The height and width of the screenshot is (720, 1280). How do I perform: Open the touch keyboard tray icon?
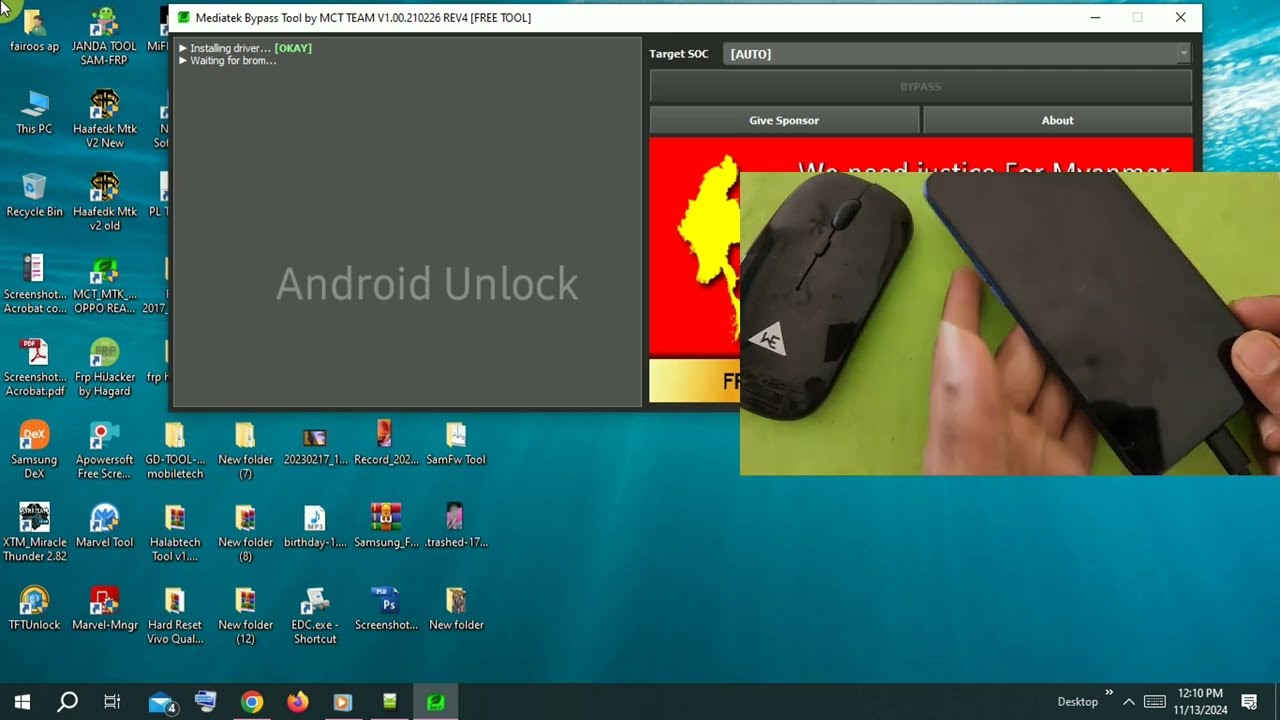[1154, 702]
